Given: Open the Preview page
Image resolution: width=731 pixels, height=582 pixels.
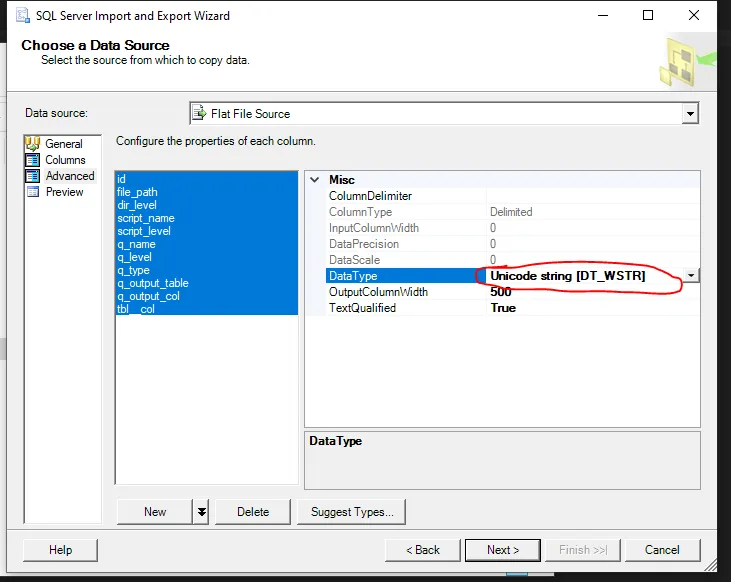Looking at the screenshot, I should (x=64, y=192).
